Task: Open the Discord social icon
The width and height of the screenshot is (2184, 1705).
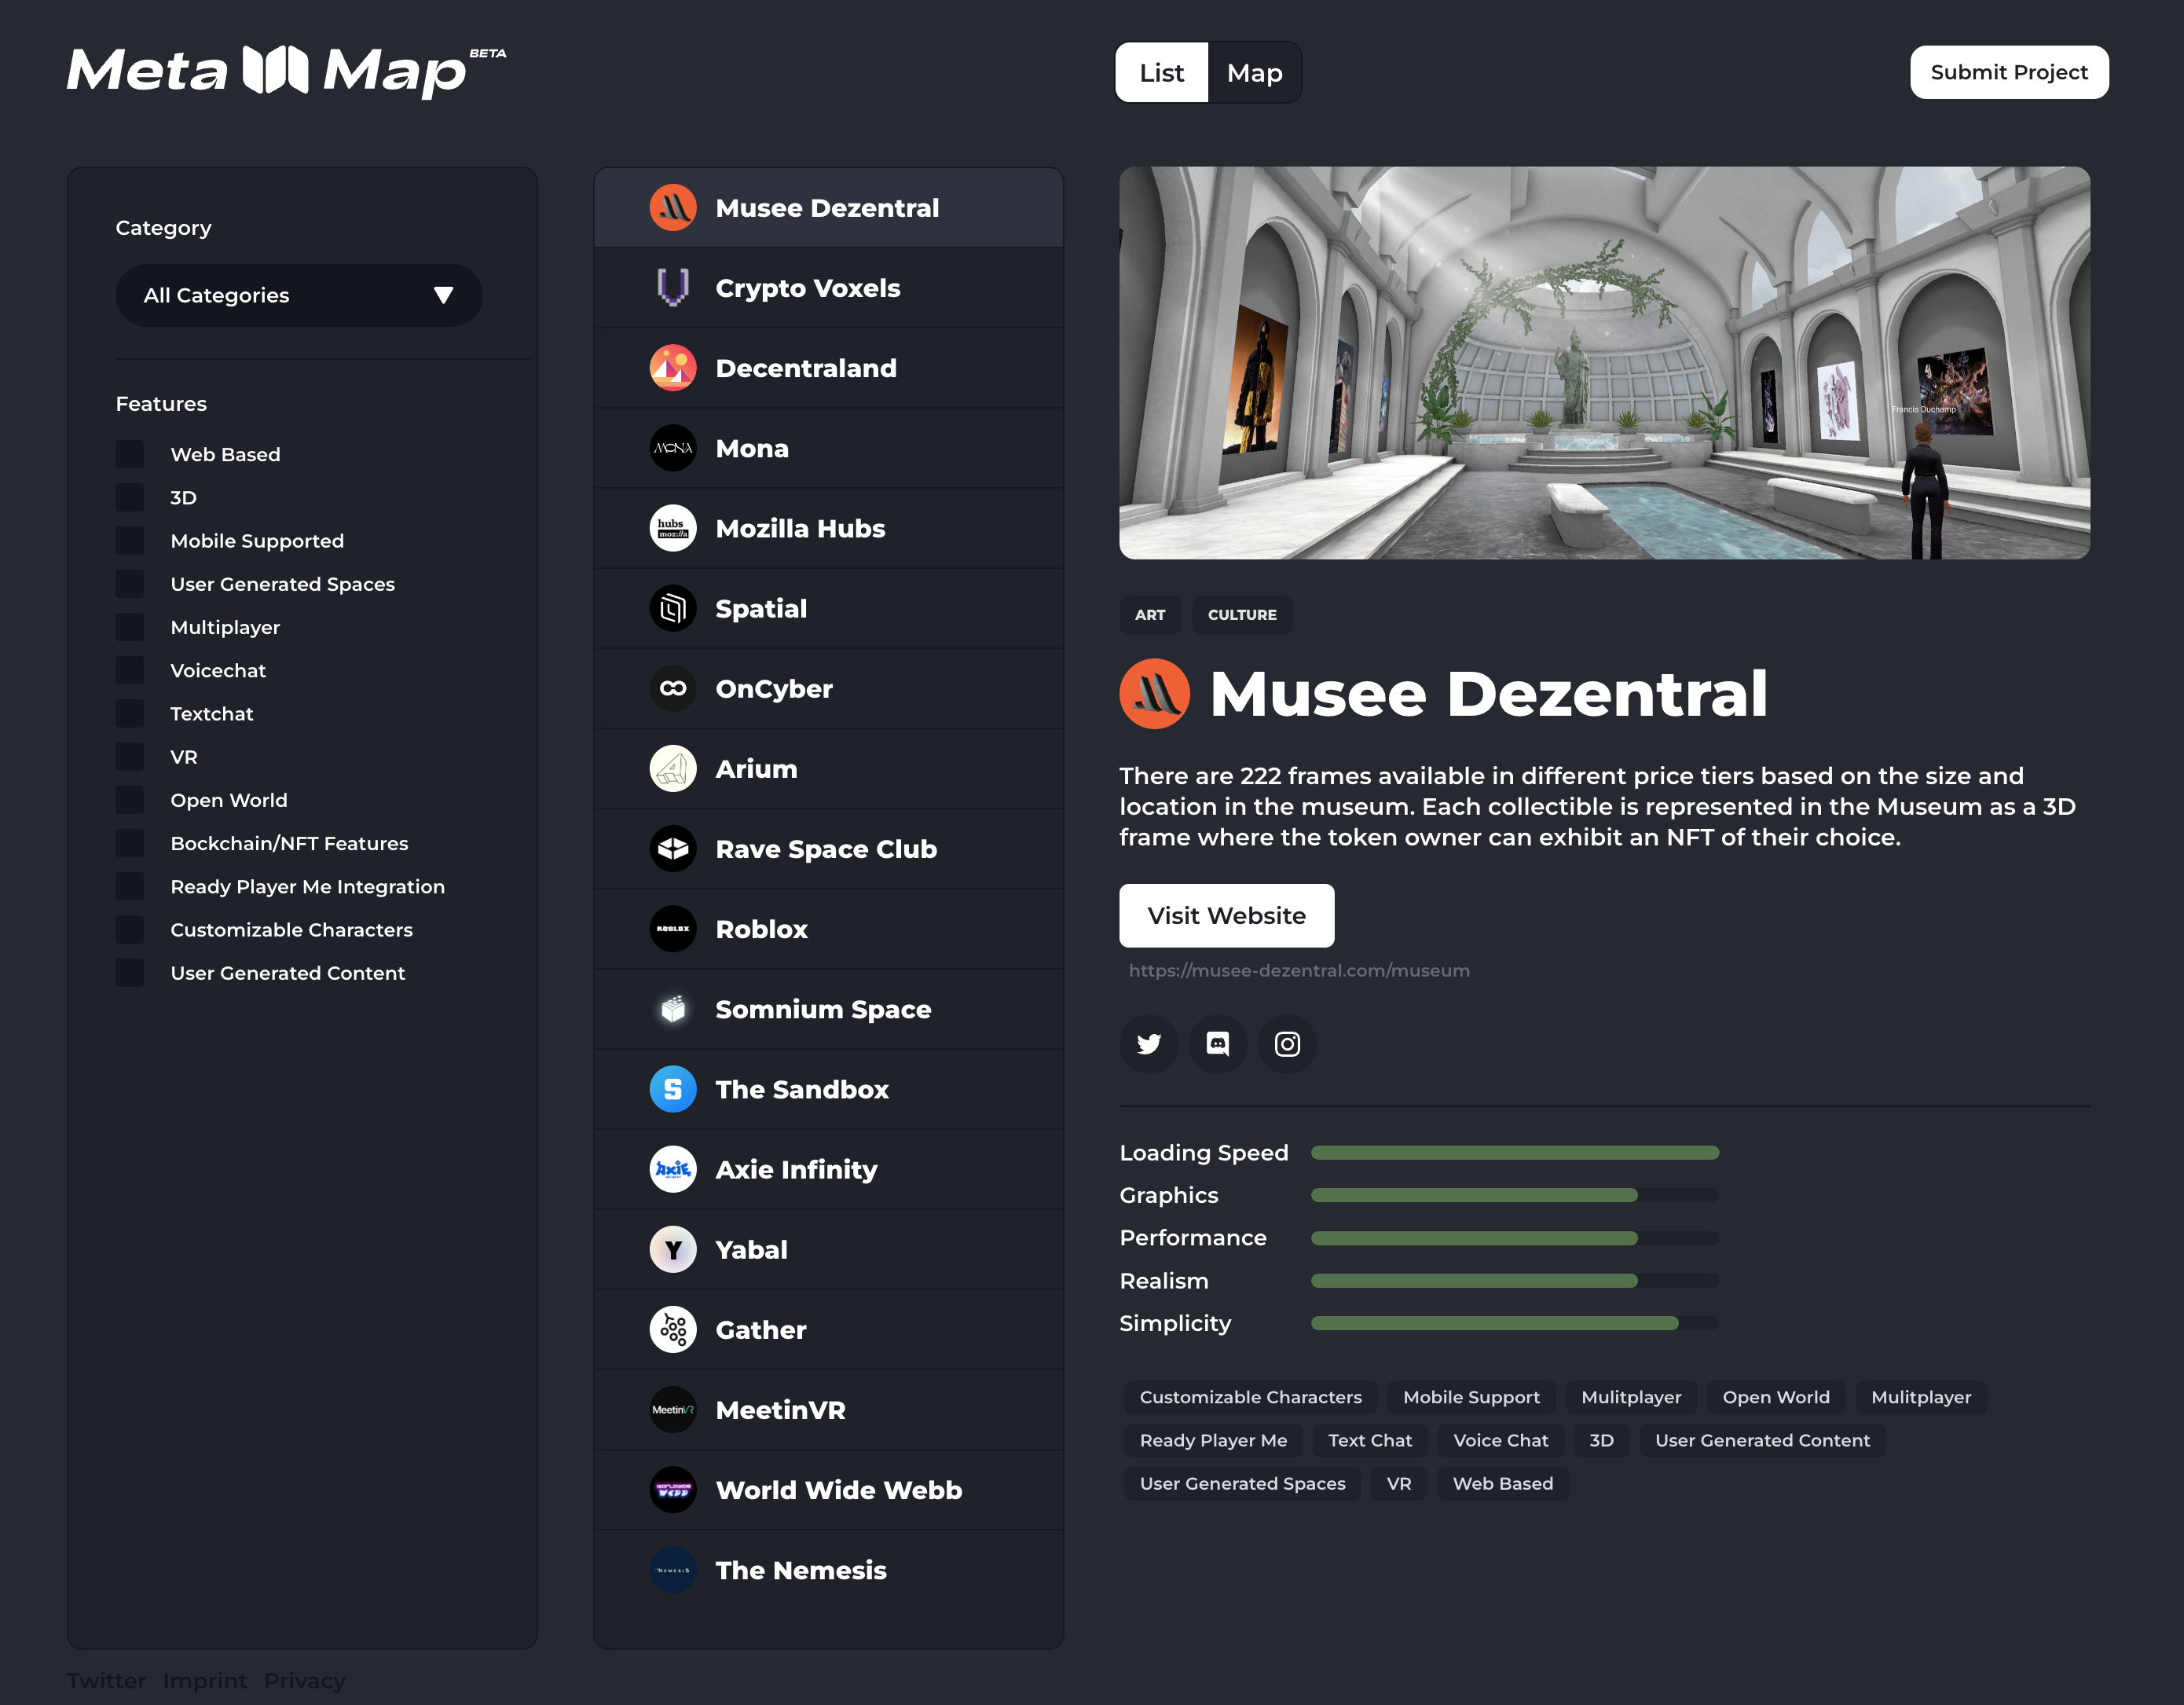Action: (1218, 1044)
